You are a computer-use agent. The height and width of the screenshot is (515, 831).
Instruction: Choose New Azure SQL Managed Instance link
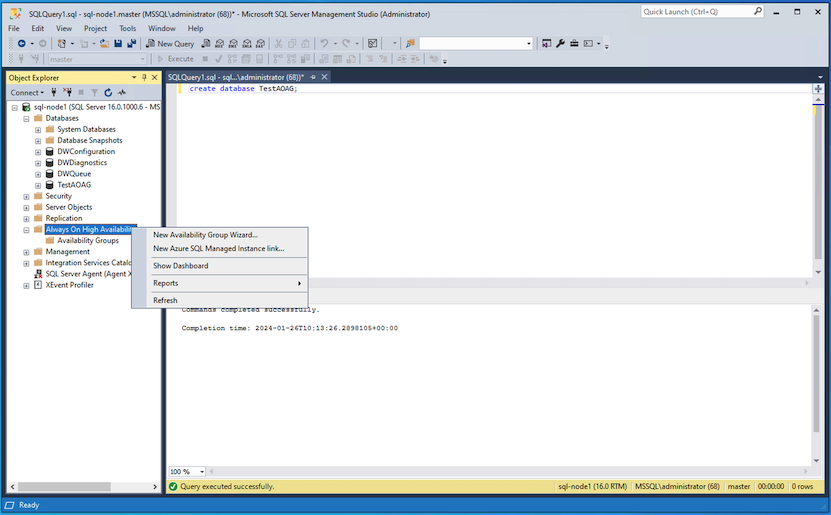click(219, 248)
